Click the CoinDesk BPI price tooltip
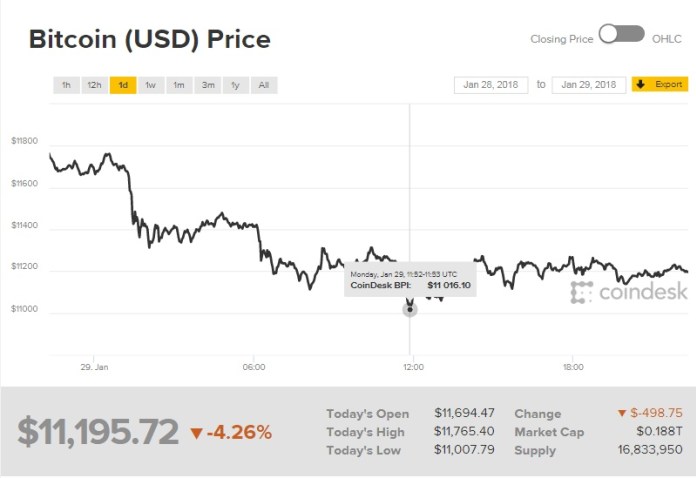The height and width of the screenshot is (478, 696). point(410,279)
